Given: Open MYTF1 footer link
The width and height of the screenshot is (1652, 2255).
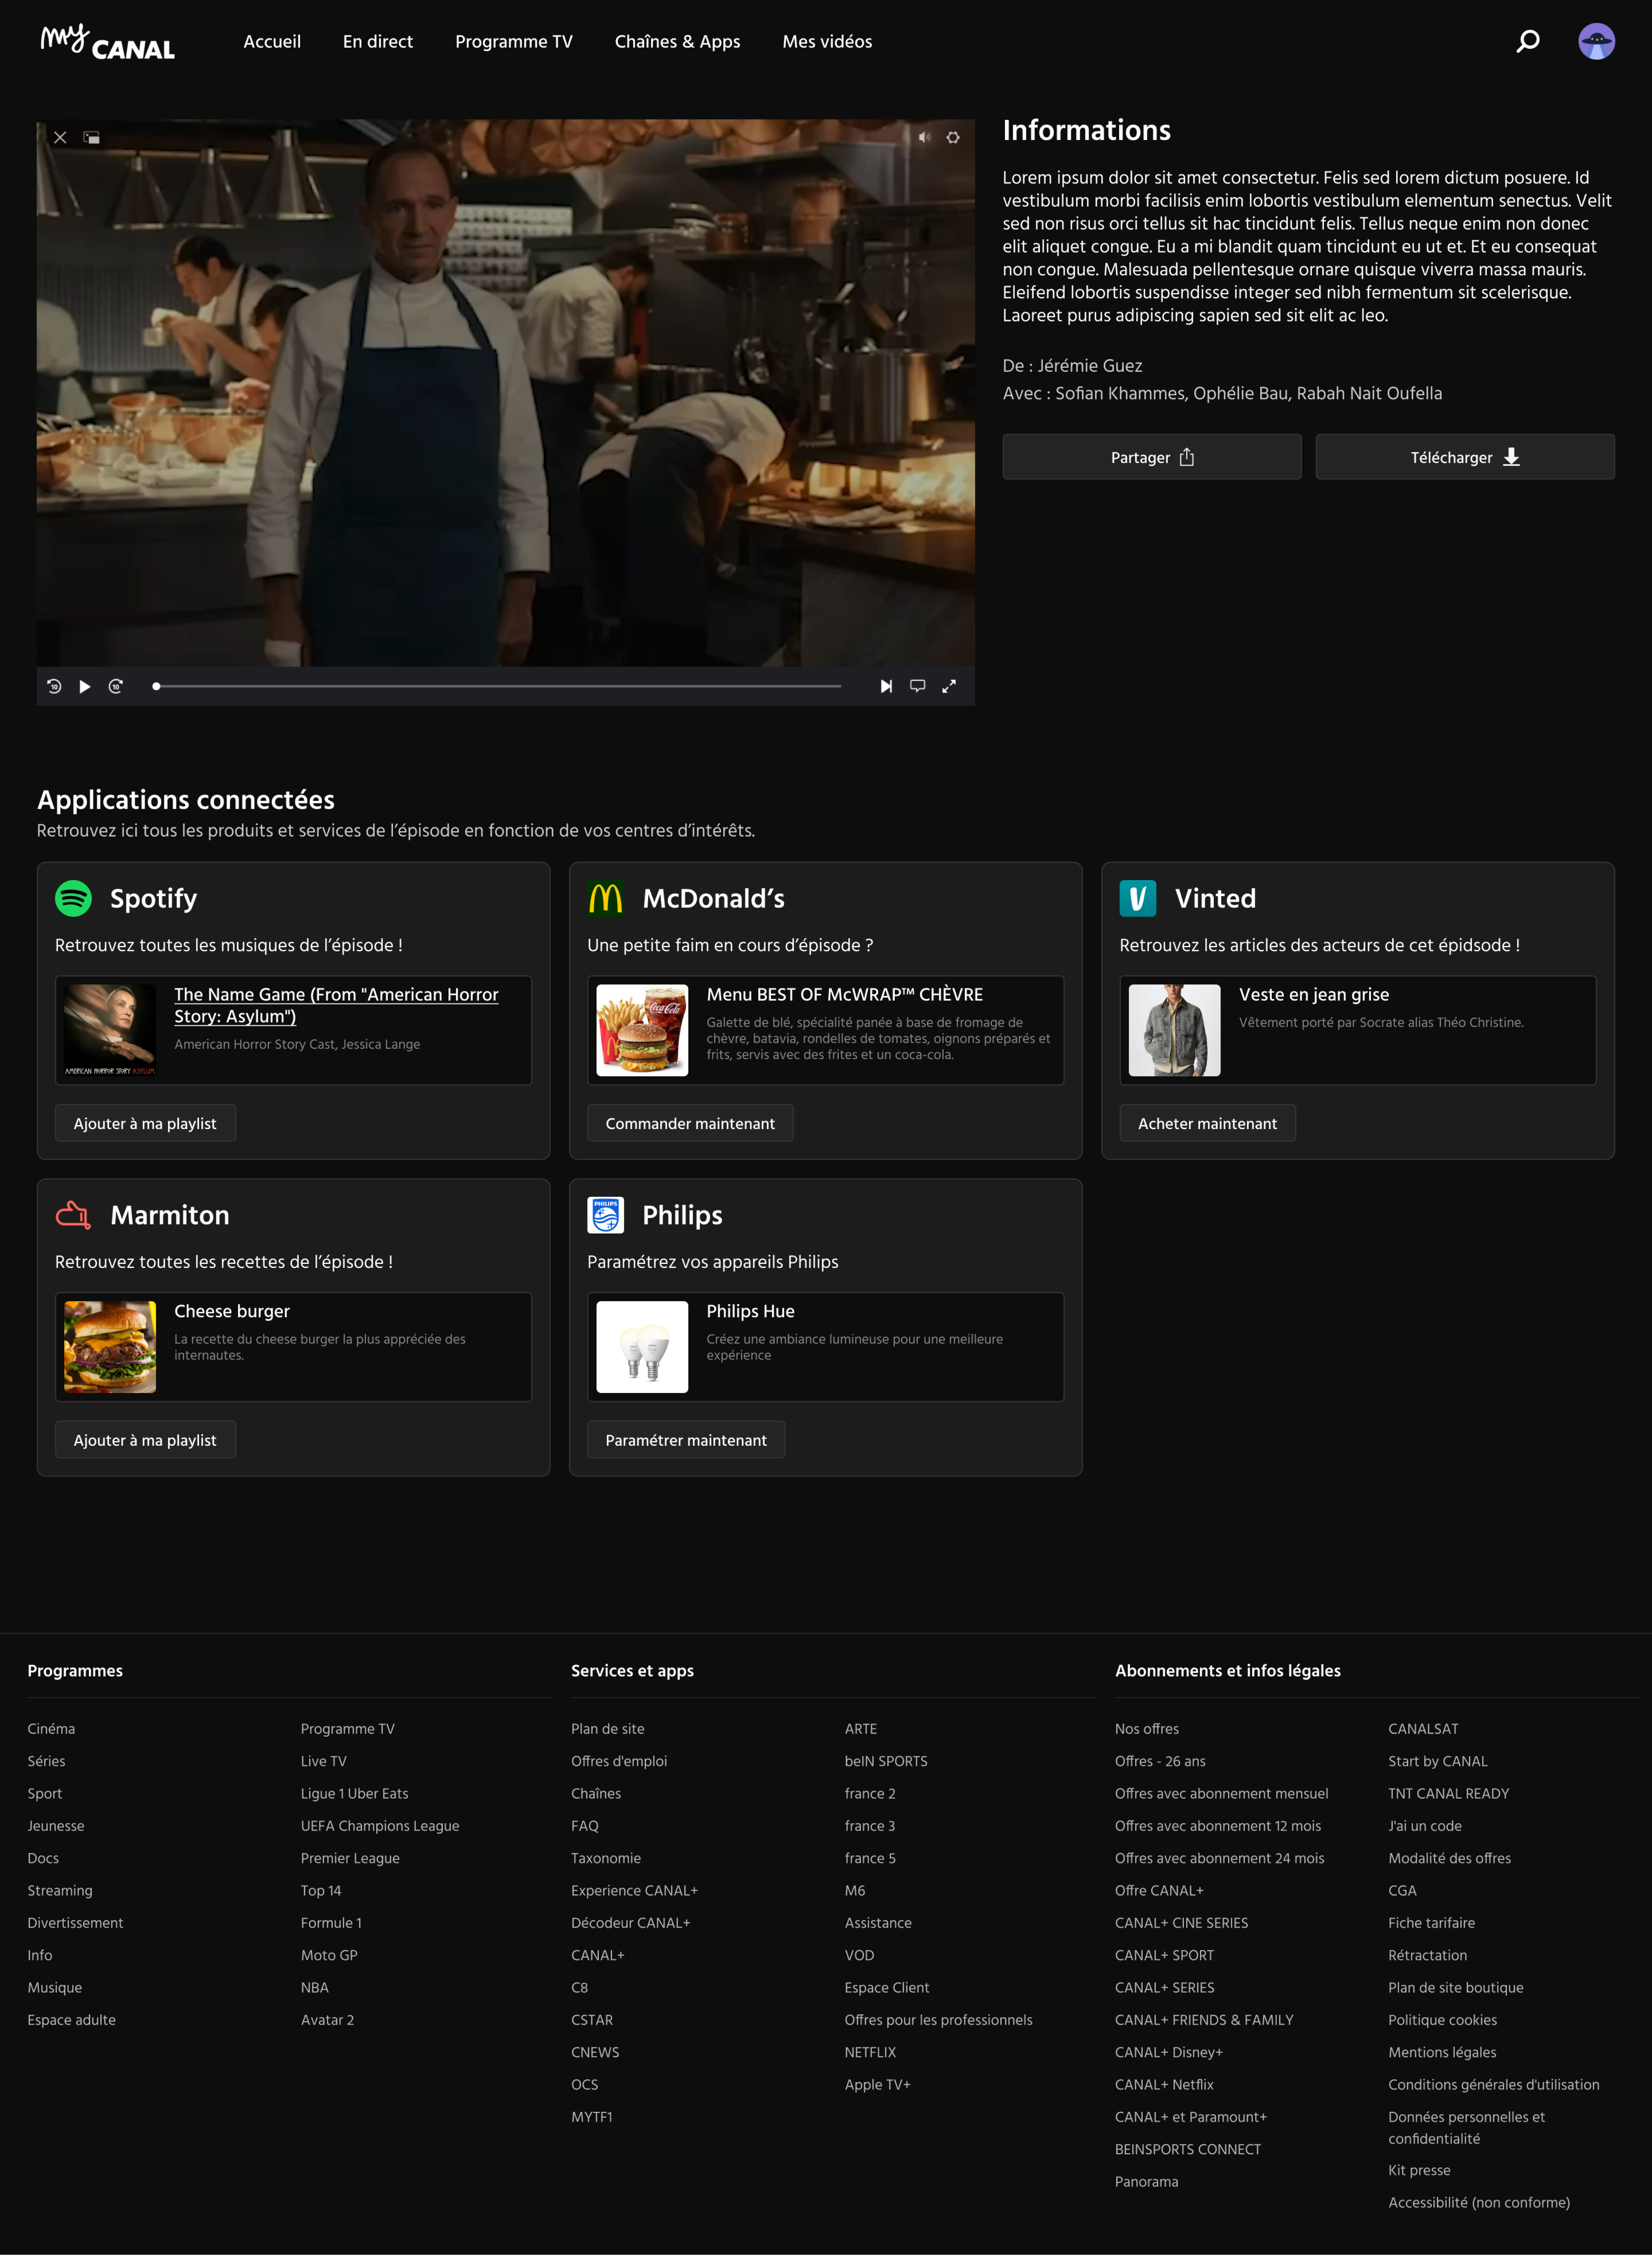Looking at the screenshot, I should click(x=592, y=2117).
